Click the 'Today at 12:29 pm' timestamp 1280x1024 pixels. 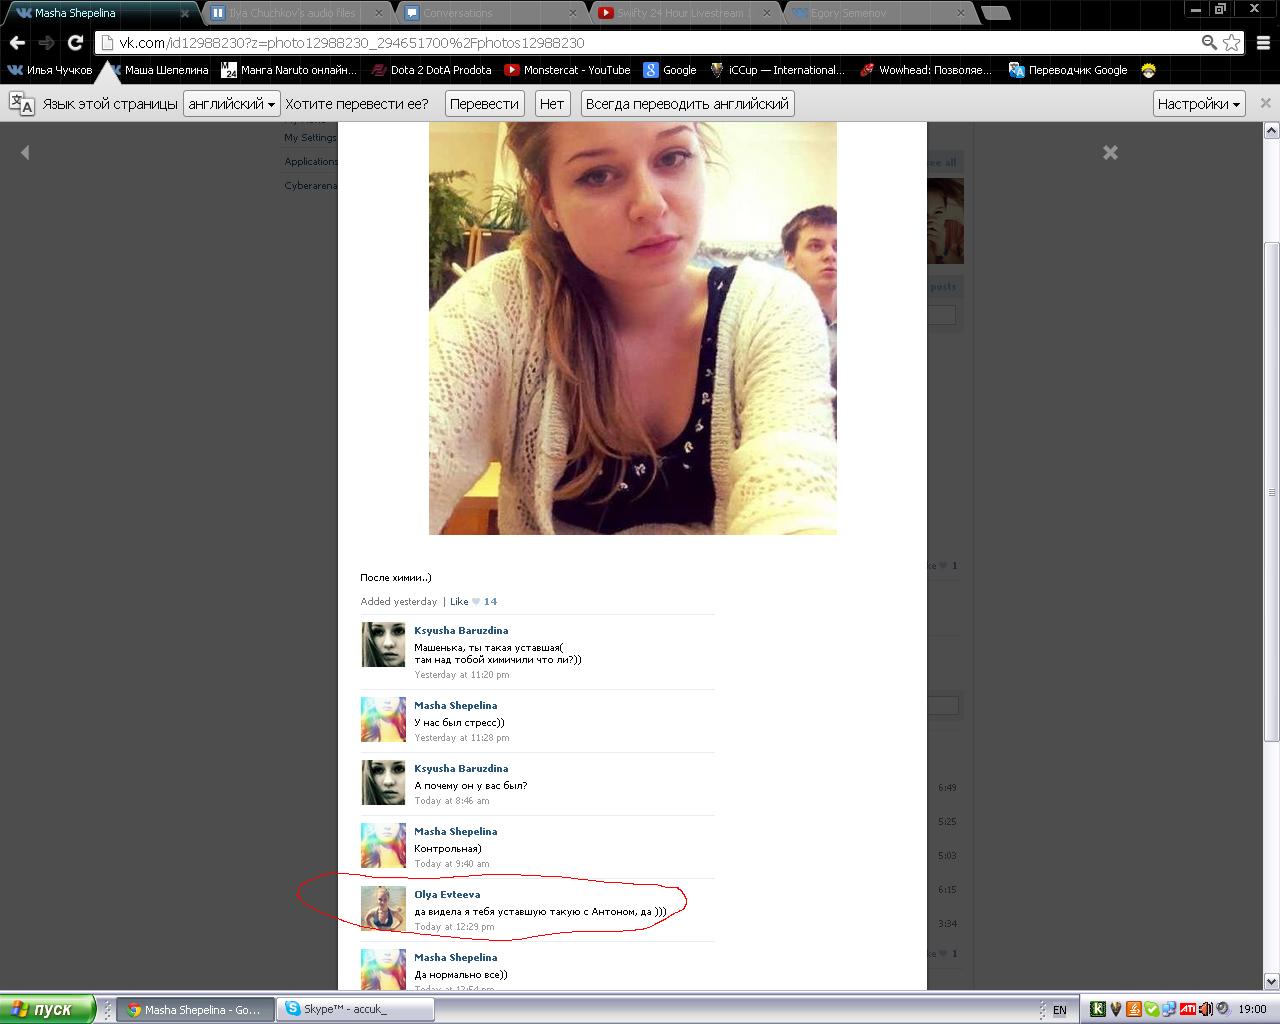coord(454,927)
